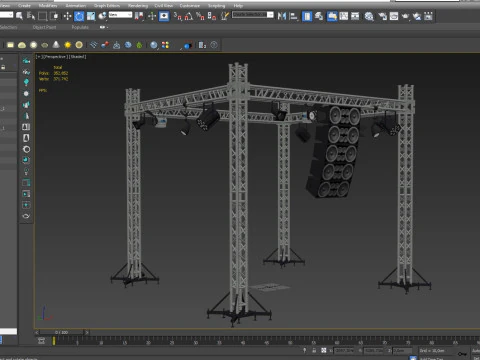Toggle Window/Crossing selection mode
This screenshot has height=360, width=480.
(x=54, y=16)
